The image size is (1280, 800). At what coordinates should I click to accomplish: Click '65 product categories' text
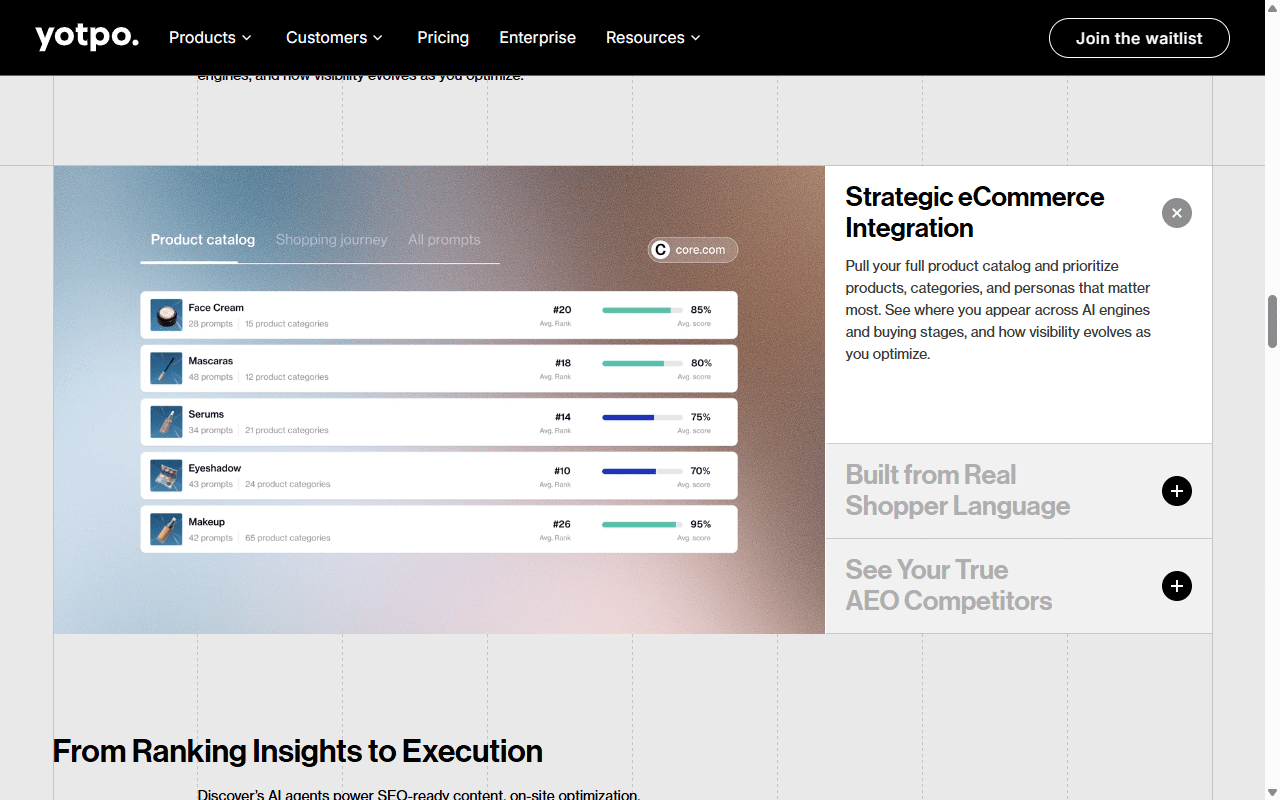288,538
